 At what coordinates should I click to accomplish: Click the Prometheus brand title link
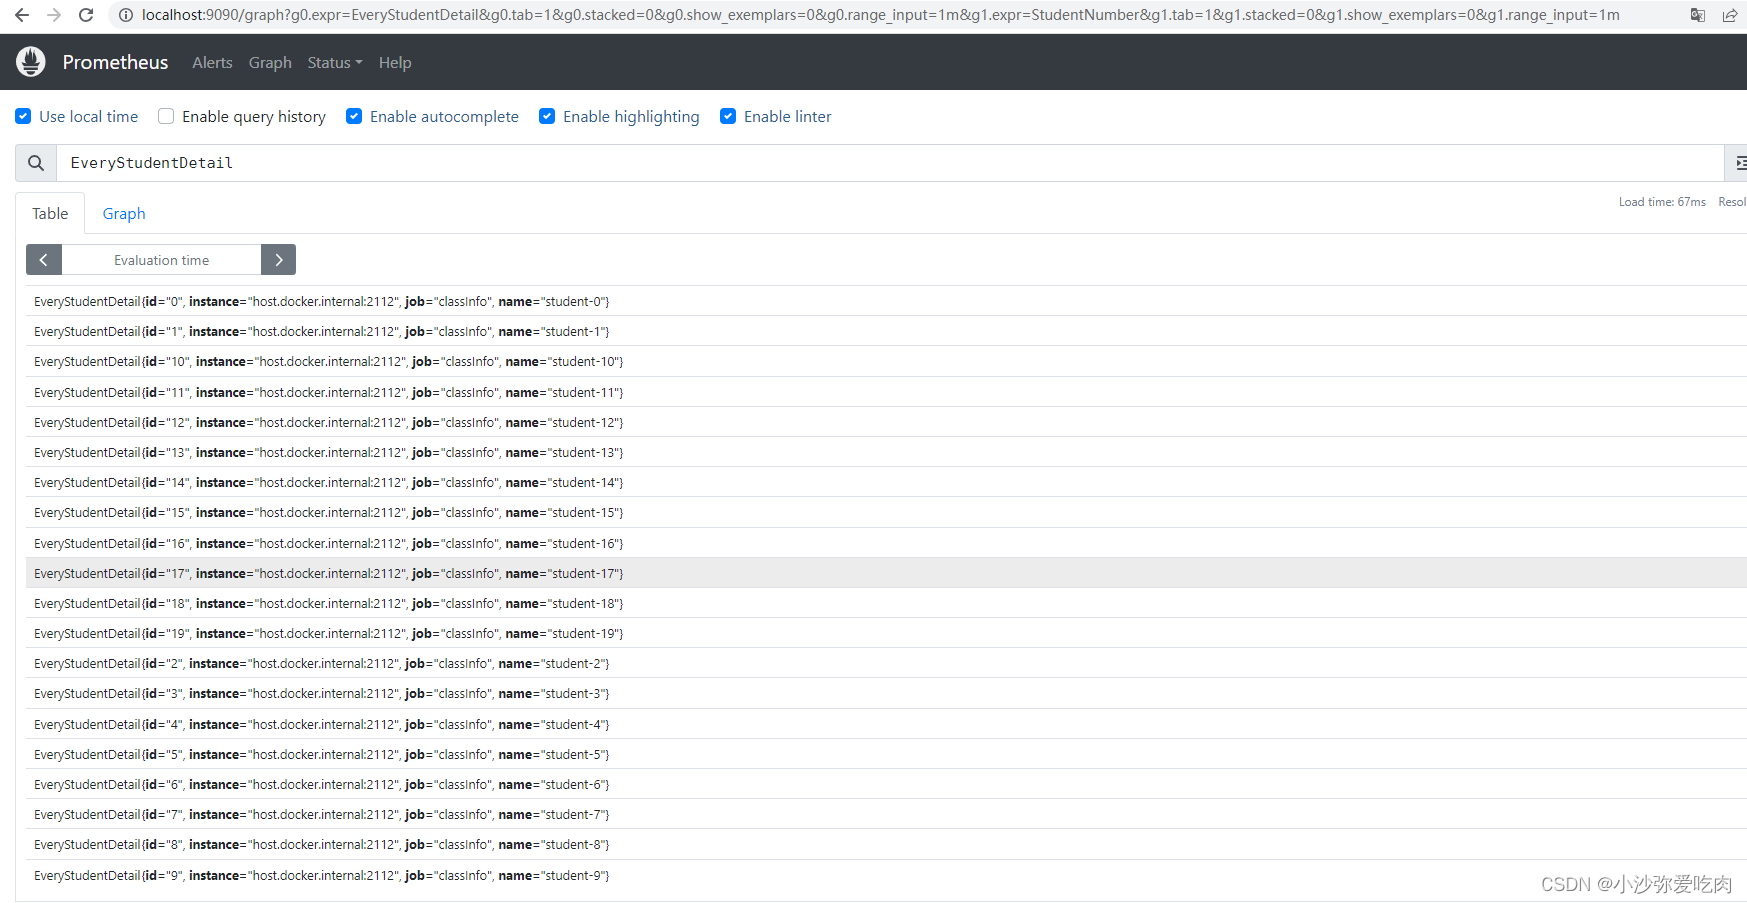pos(116,62)
